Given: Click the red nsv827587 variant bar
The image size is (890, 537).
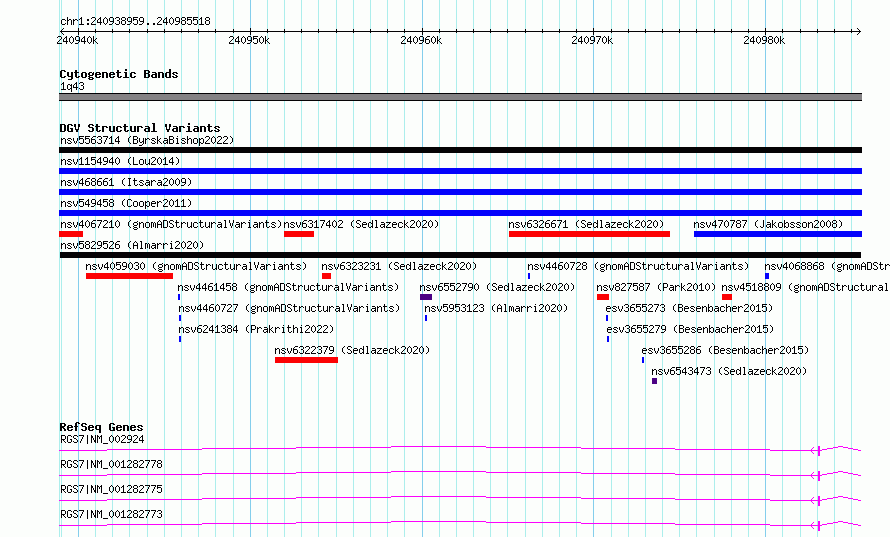Looking at the screenshot, I should pyautogui.click(x=603, y=297).
